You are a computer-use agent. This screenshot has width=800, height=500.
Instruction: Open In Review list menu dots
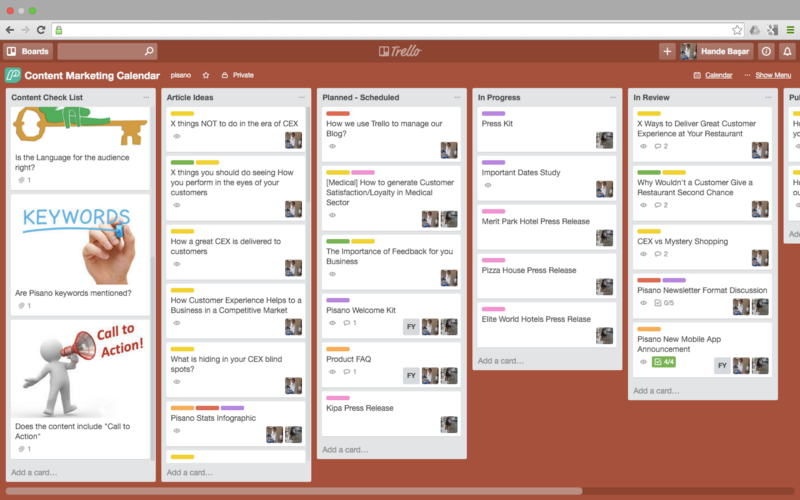[768, 97]
